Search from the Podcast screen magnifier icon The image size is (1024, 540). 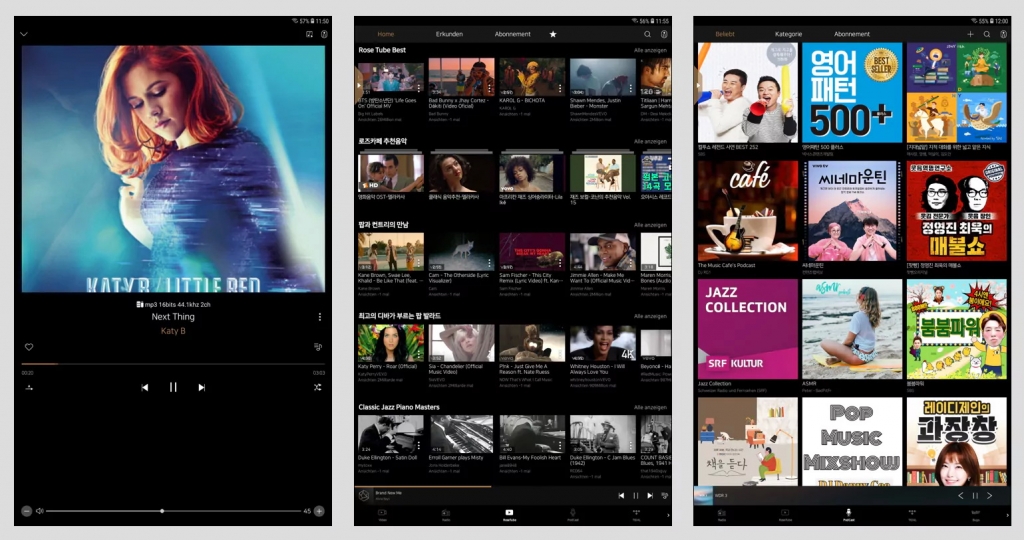pyautogui.click(x=987, y=34)
